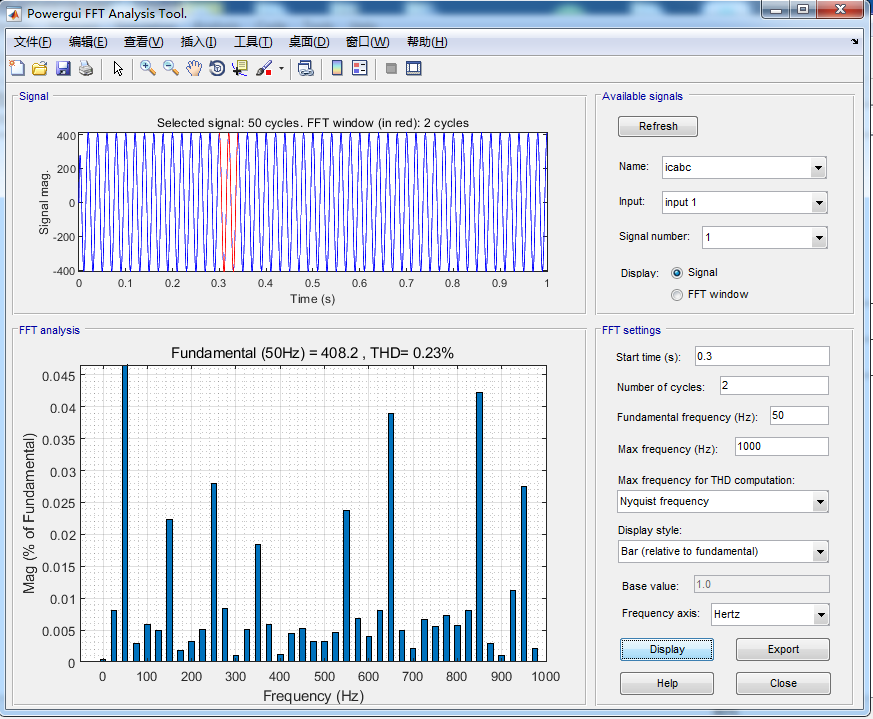Select the Zoom In magnifier tool
The image size is (873, 719).
click(148, 69)
